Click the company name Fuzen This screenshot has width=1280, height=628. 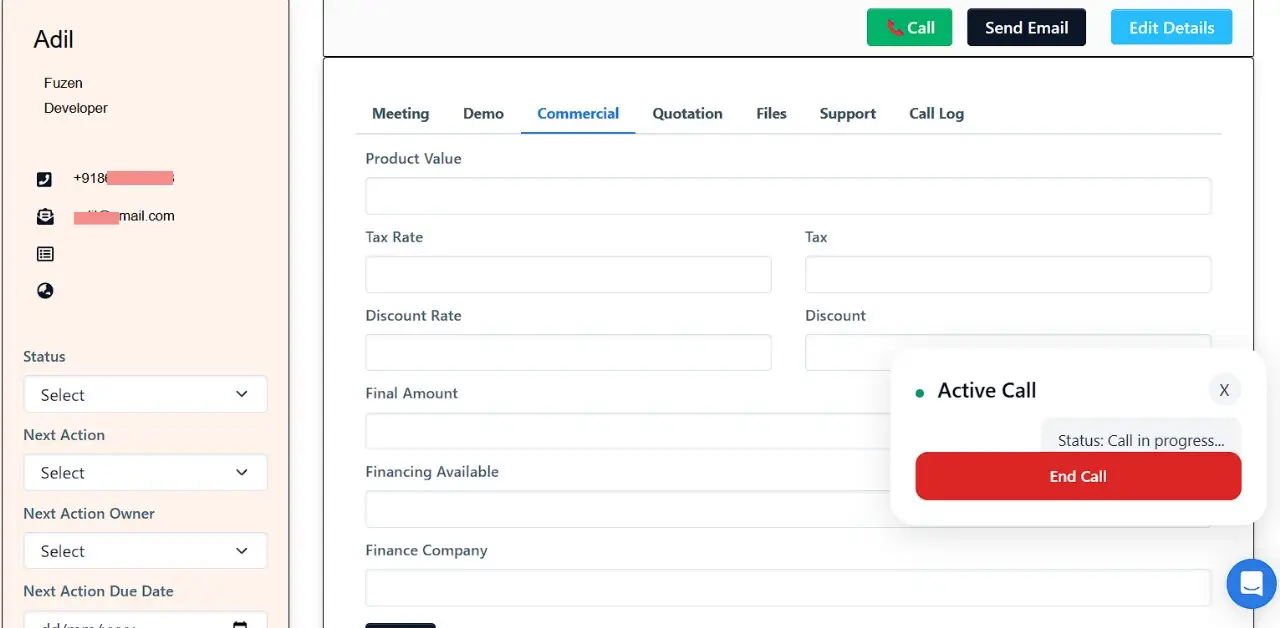[x=63, y=83]
